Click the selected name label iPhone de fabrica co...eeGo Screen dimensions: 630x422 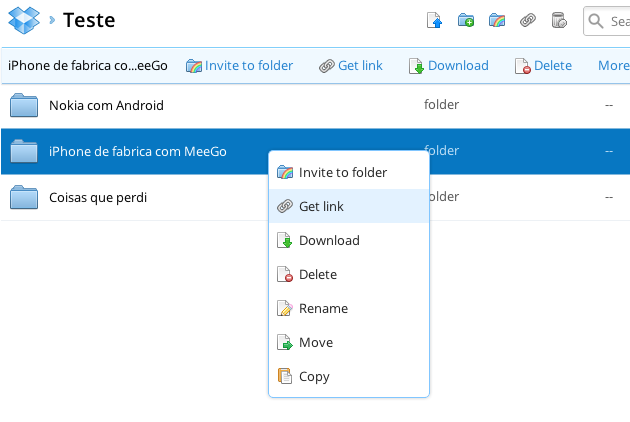pos(88,66)
